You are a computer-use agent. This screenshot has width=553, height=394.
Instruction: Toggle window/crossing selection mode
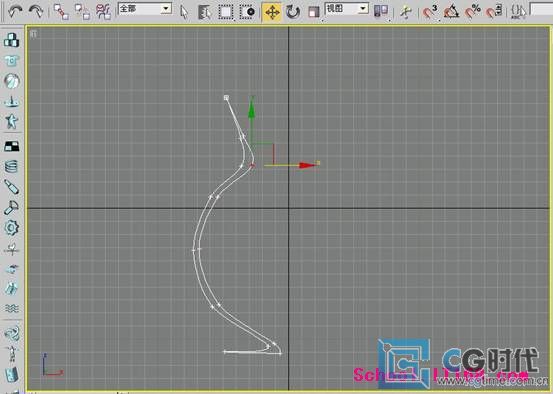[x=247, y=12]
